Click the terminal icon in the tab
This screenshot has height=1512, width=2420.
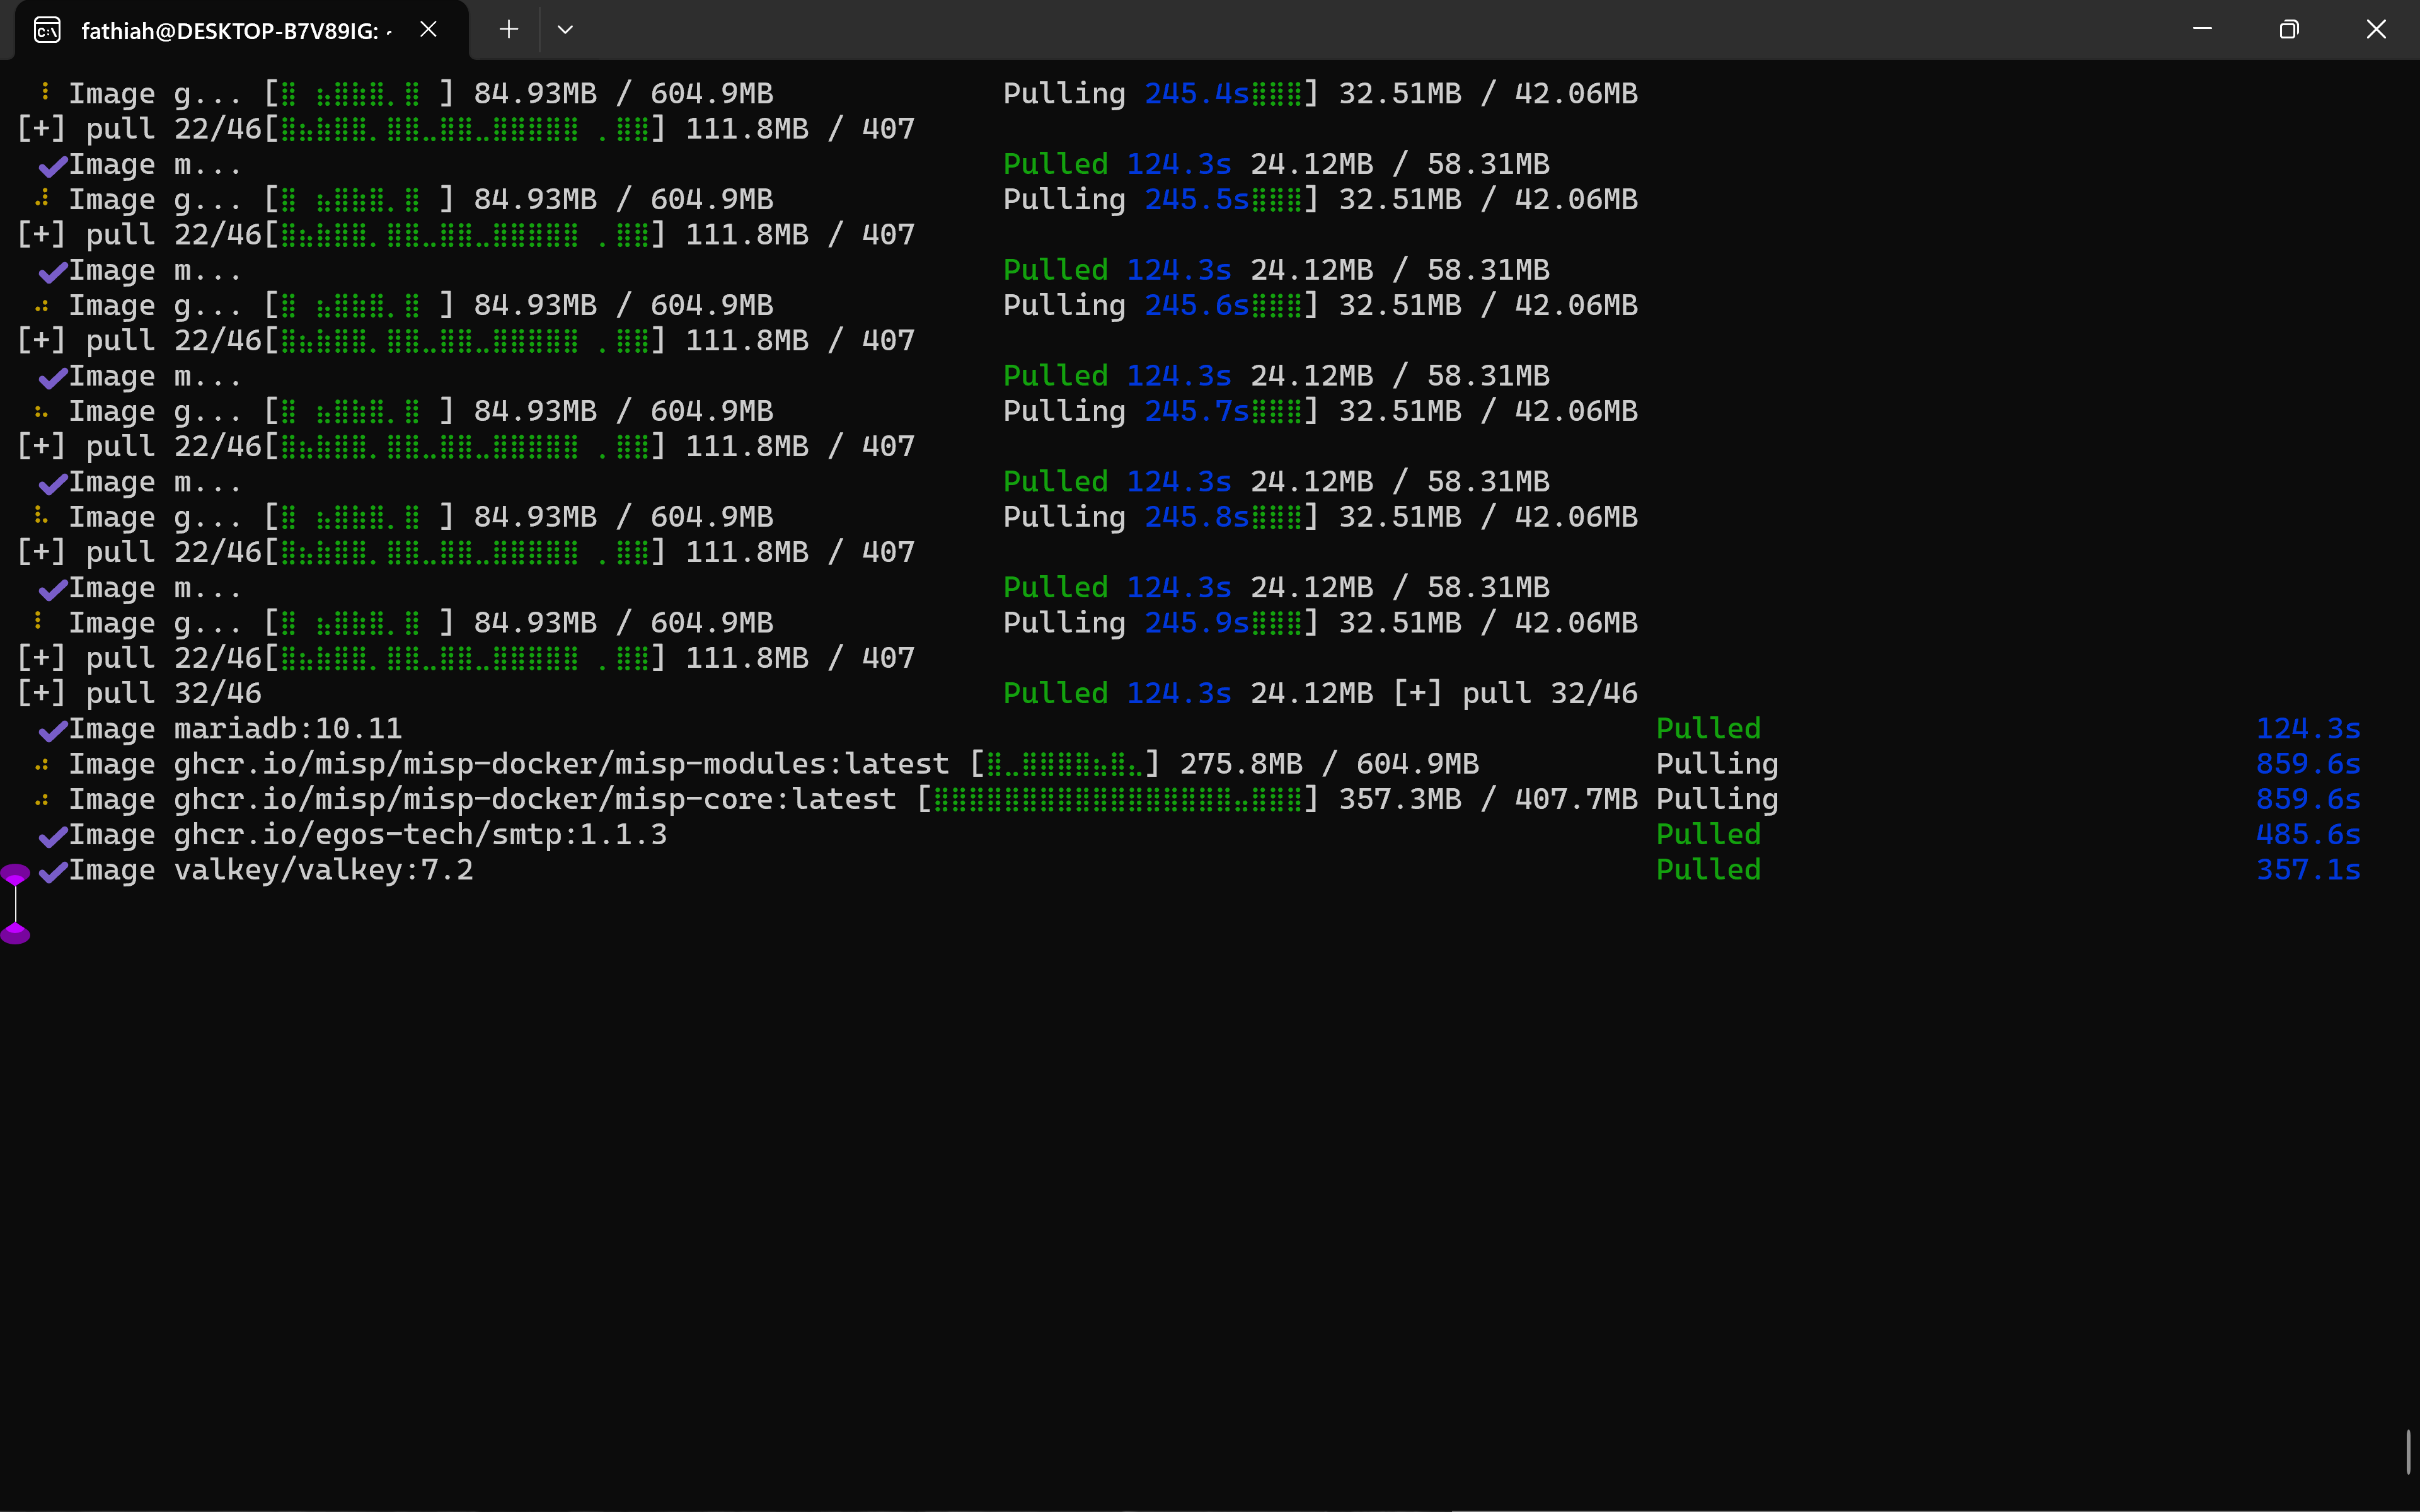(47, 31)
